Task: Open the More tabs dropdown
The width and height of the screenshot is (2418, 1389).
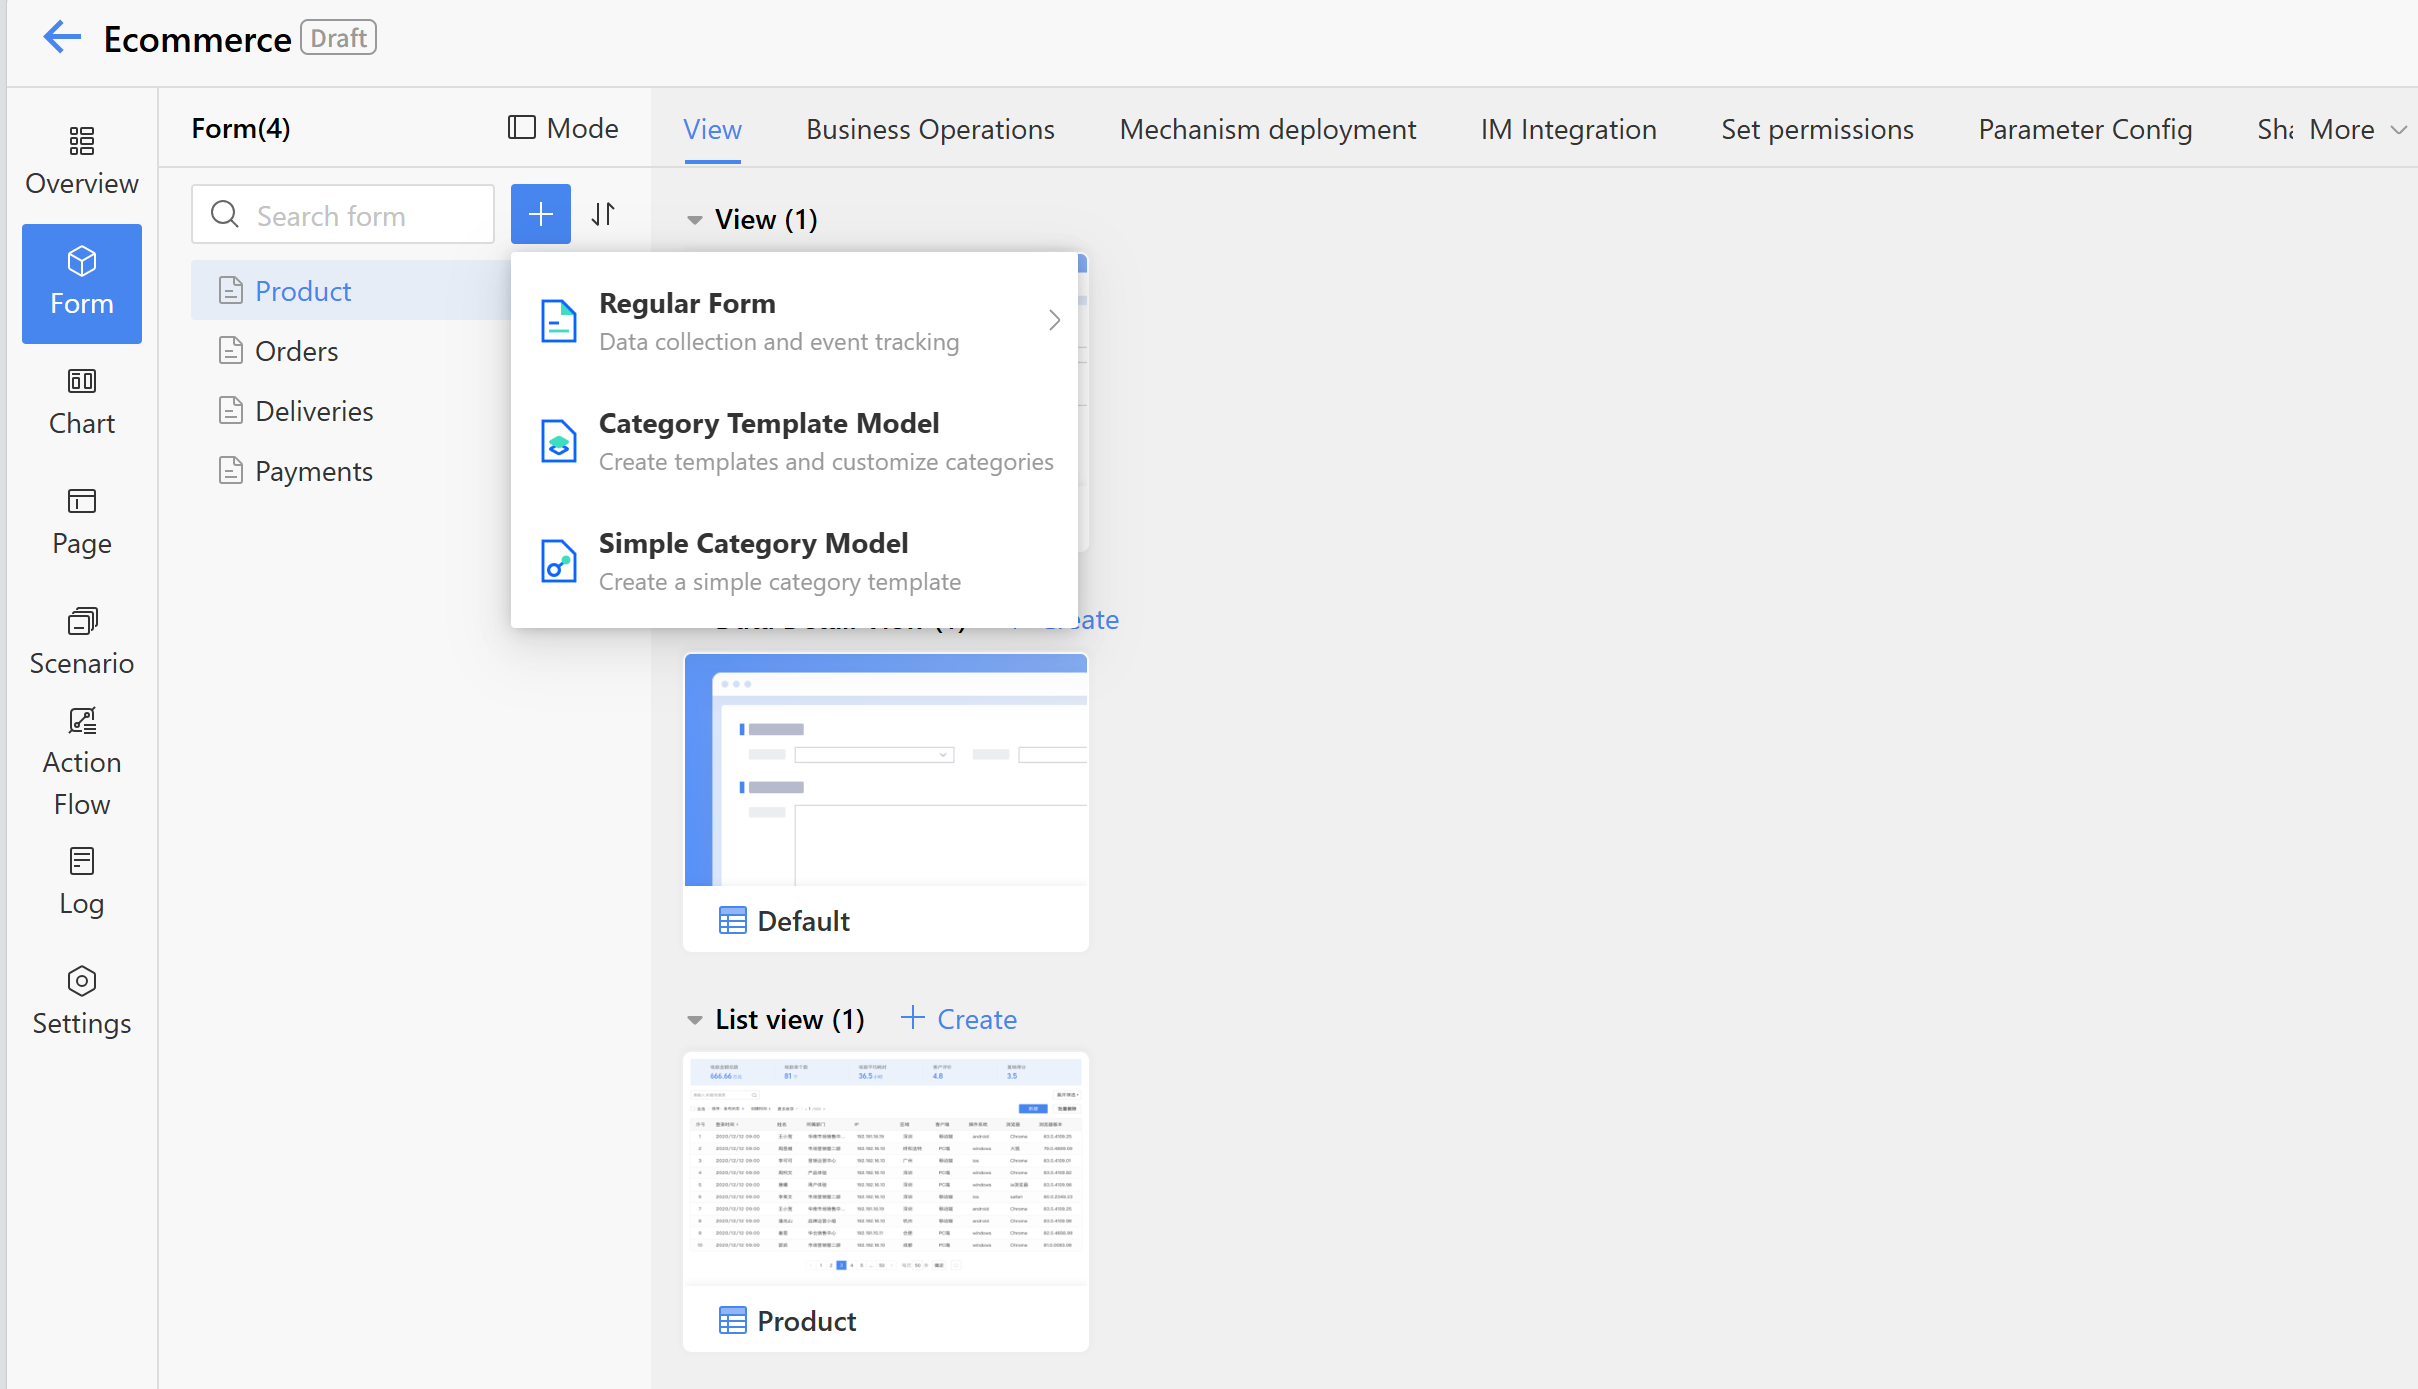Action: click(2357, 129)
